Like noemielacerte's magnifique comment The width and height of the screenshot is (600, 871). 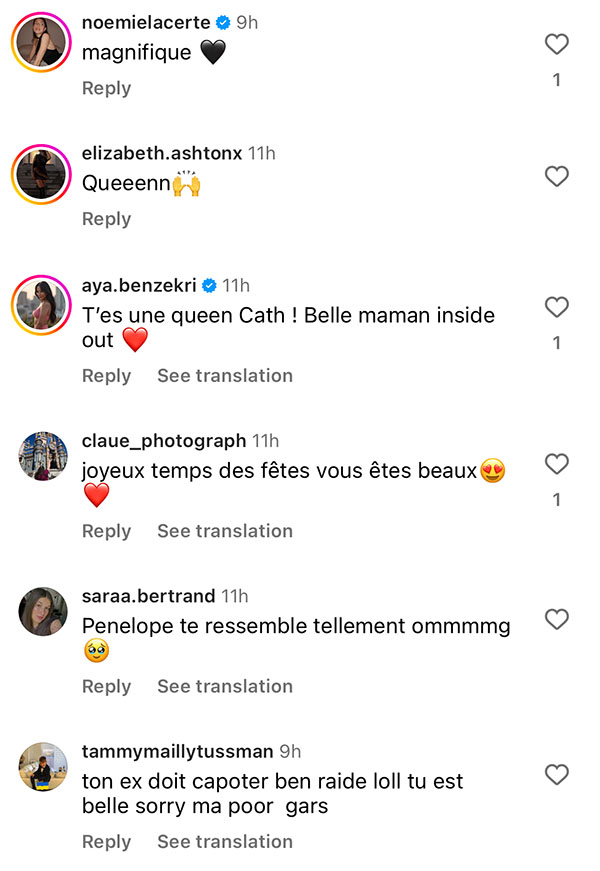pos(556,44)
